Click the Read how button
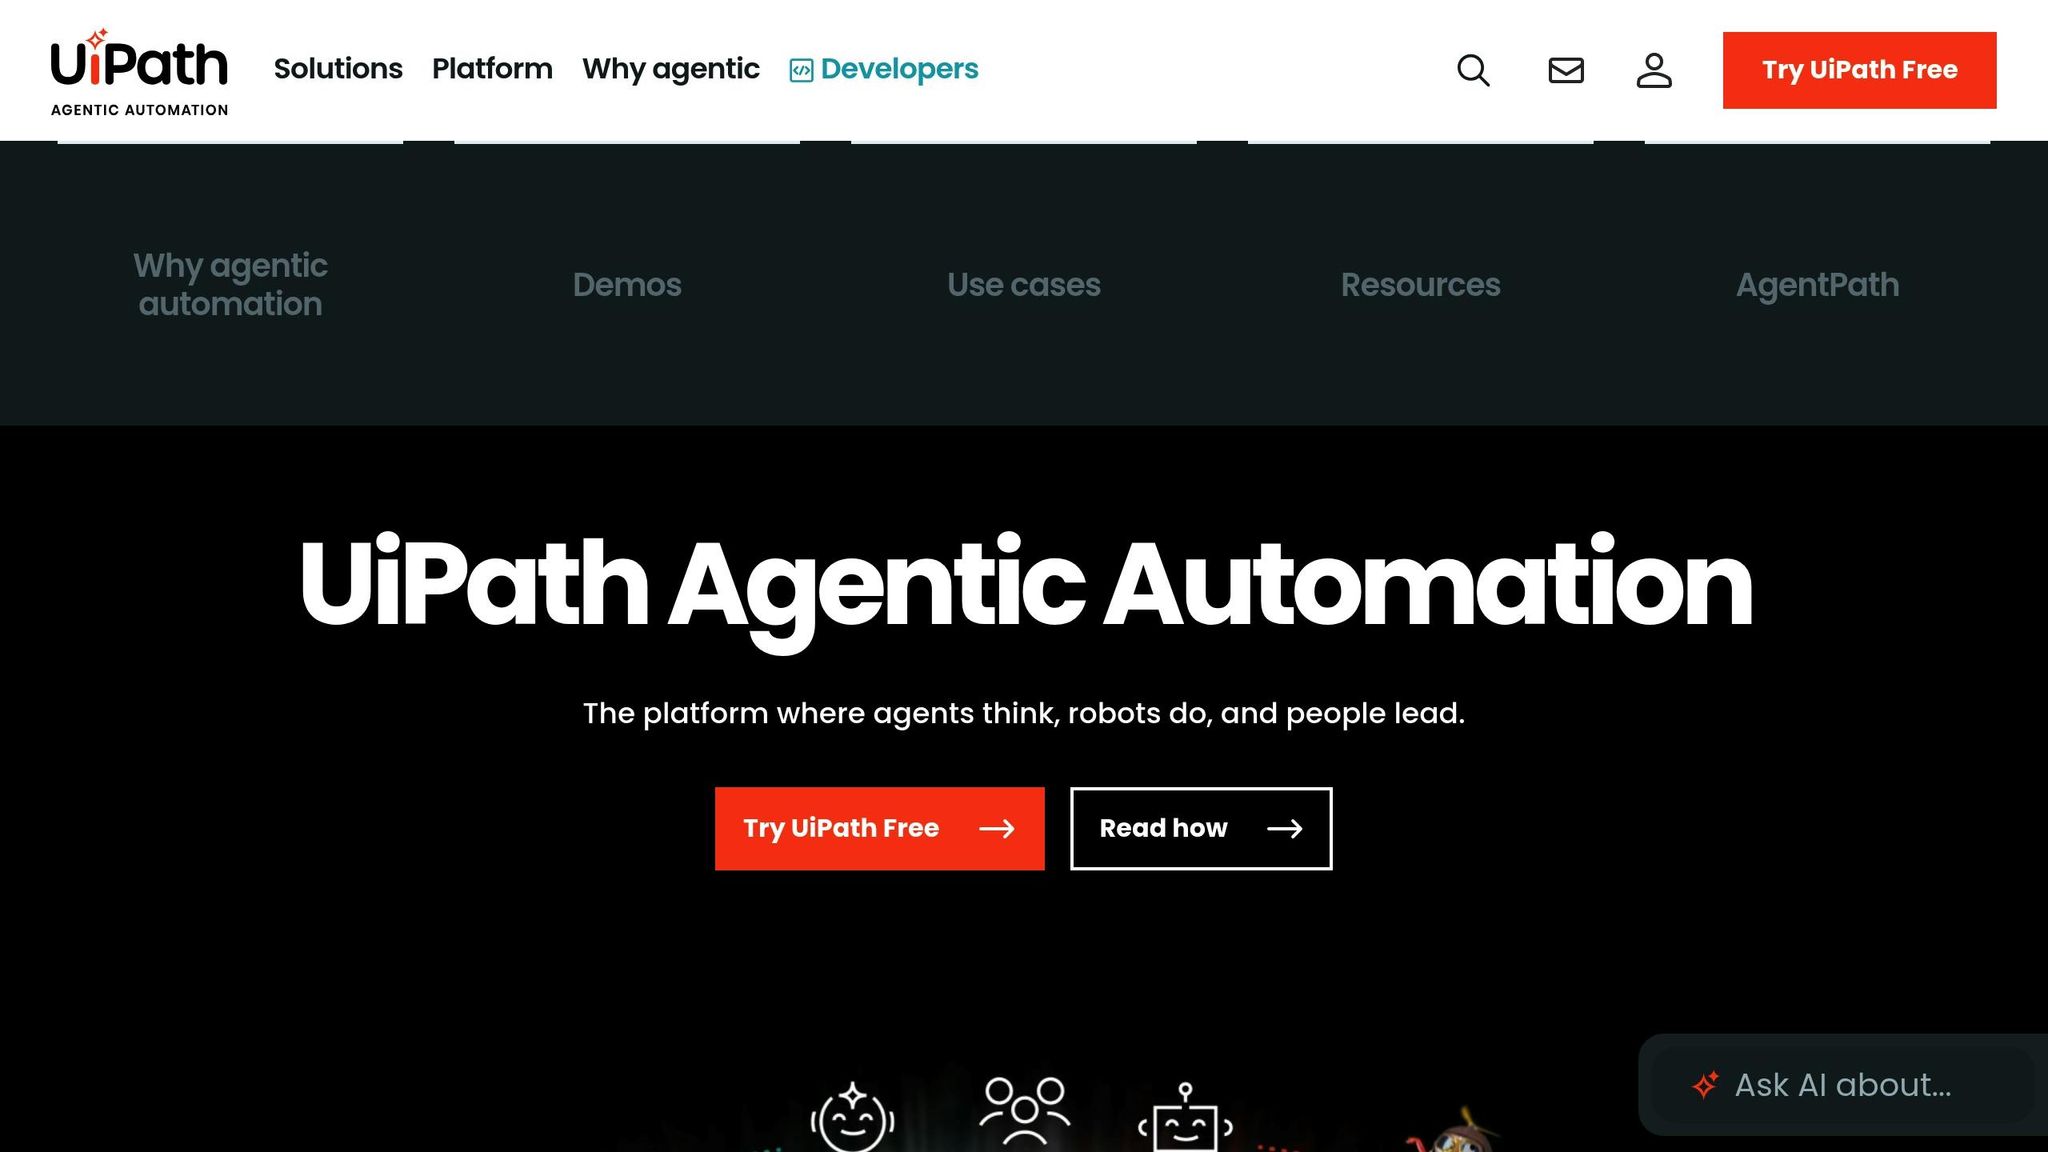 [x=1199, y=828]
